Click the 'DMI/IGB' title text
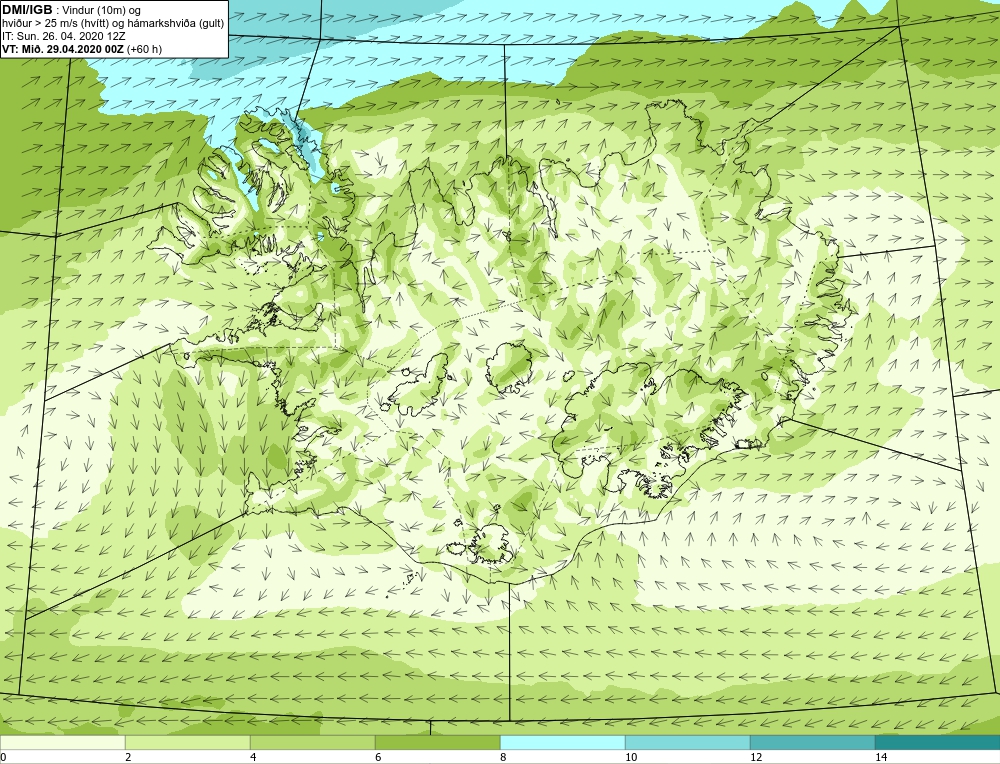Viewport: 1000px width, 764px height. click(x=27, y=10)
